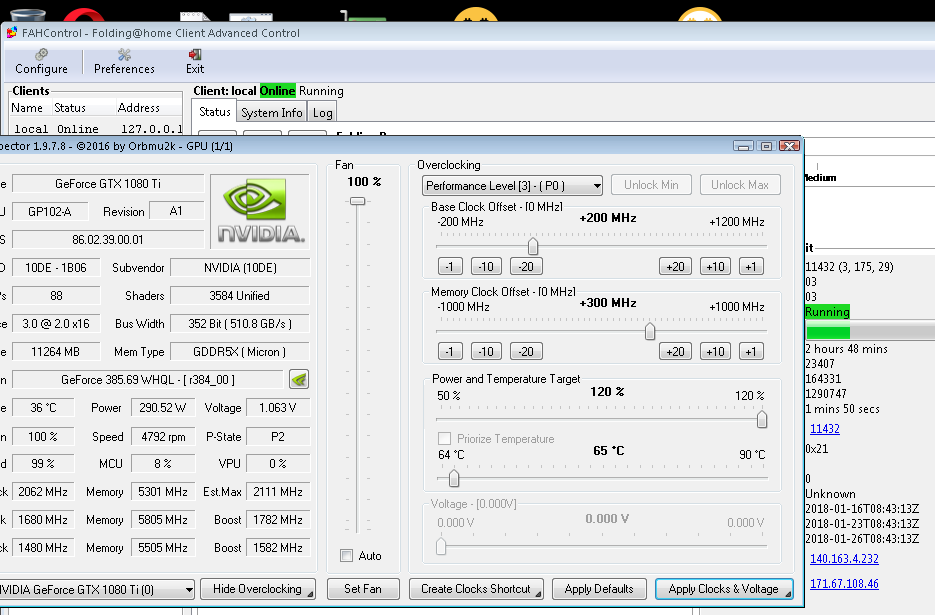Open the Performance Level dropdown

(512, 186)
